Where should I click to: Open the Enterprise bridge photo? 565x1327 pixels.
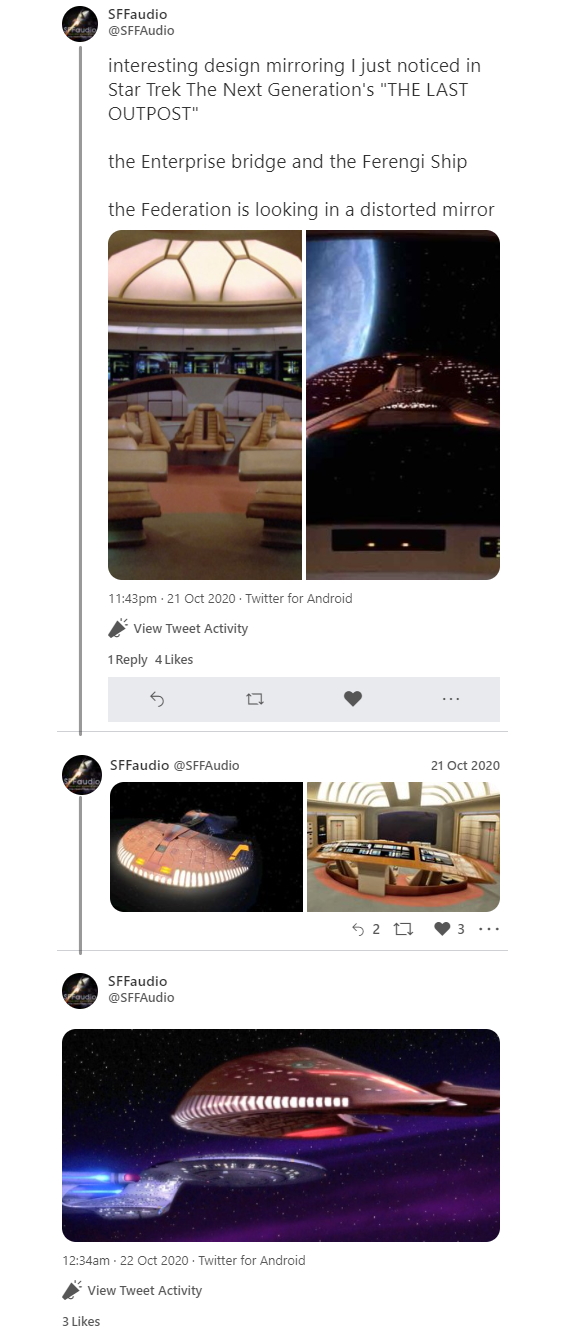coord(205,405)
